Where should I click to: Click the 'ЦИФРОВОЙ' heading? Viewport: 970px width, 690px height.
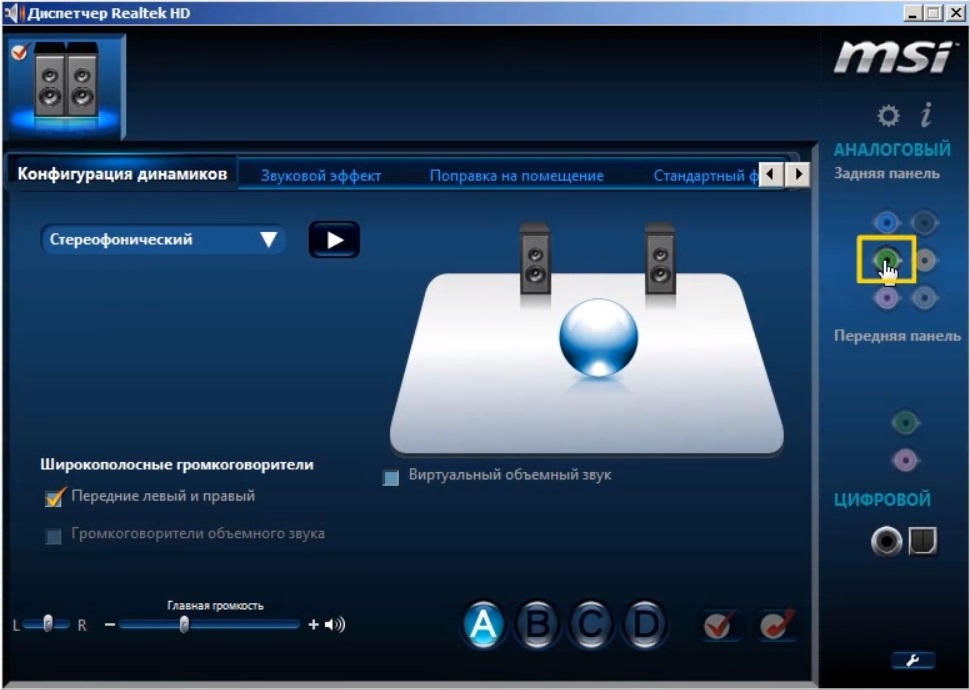pyautogui.click(x=882, y=499)
